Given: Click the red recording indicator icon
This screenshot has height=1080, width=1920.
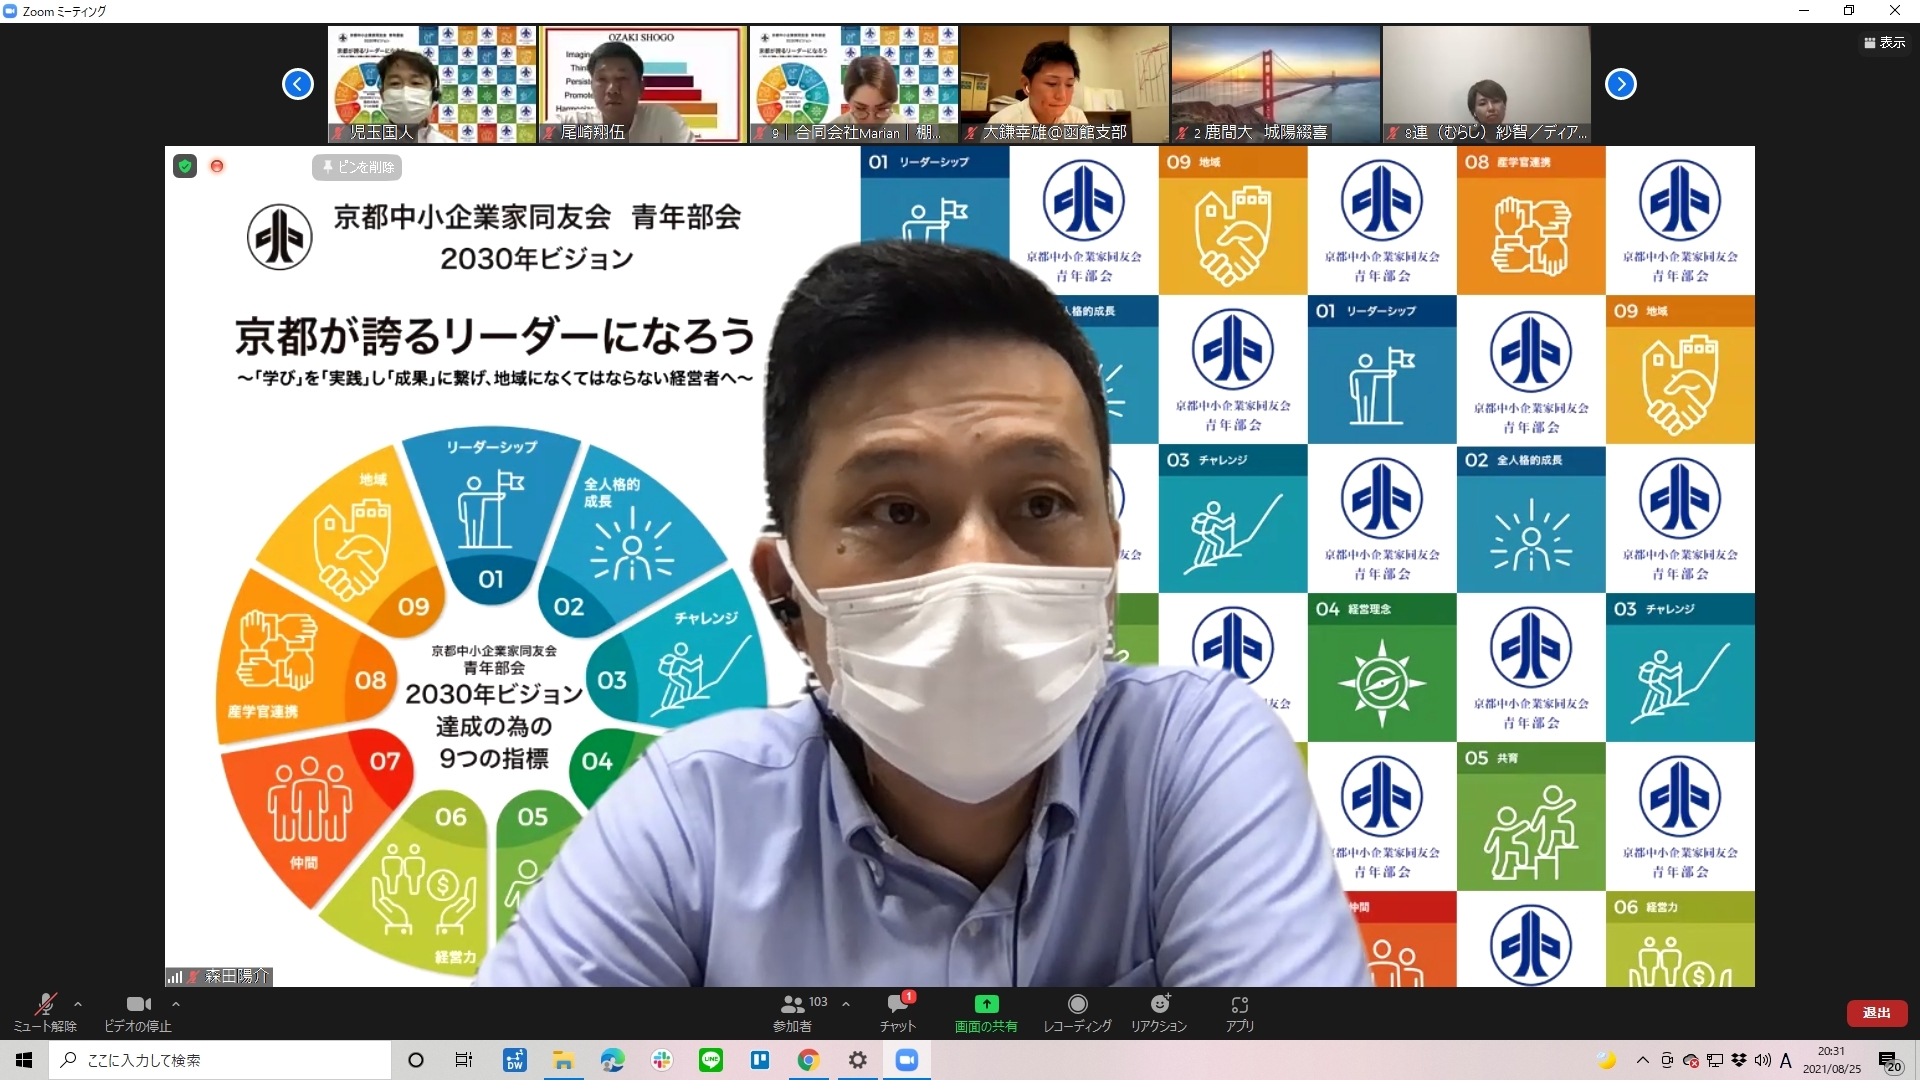Looking at the screenshot, I should tap(217, 166).
